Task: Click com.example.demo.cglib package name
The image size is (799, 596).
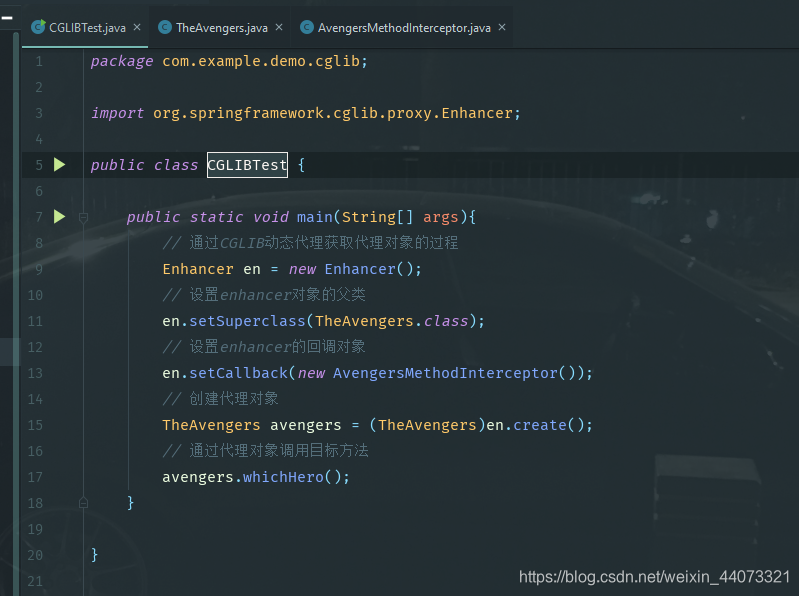Action: [261, 62]
